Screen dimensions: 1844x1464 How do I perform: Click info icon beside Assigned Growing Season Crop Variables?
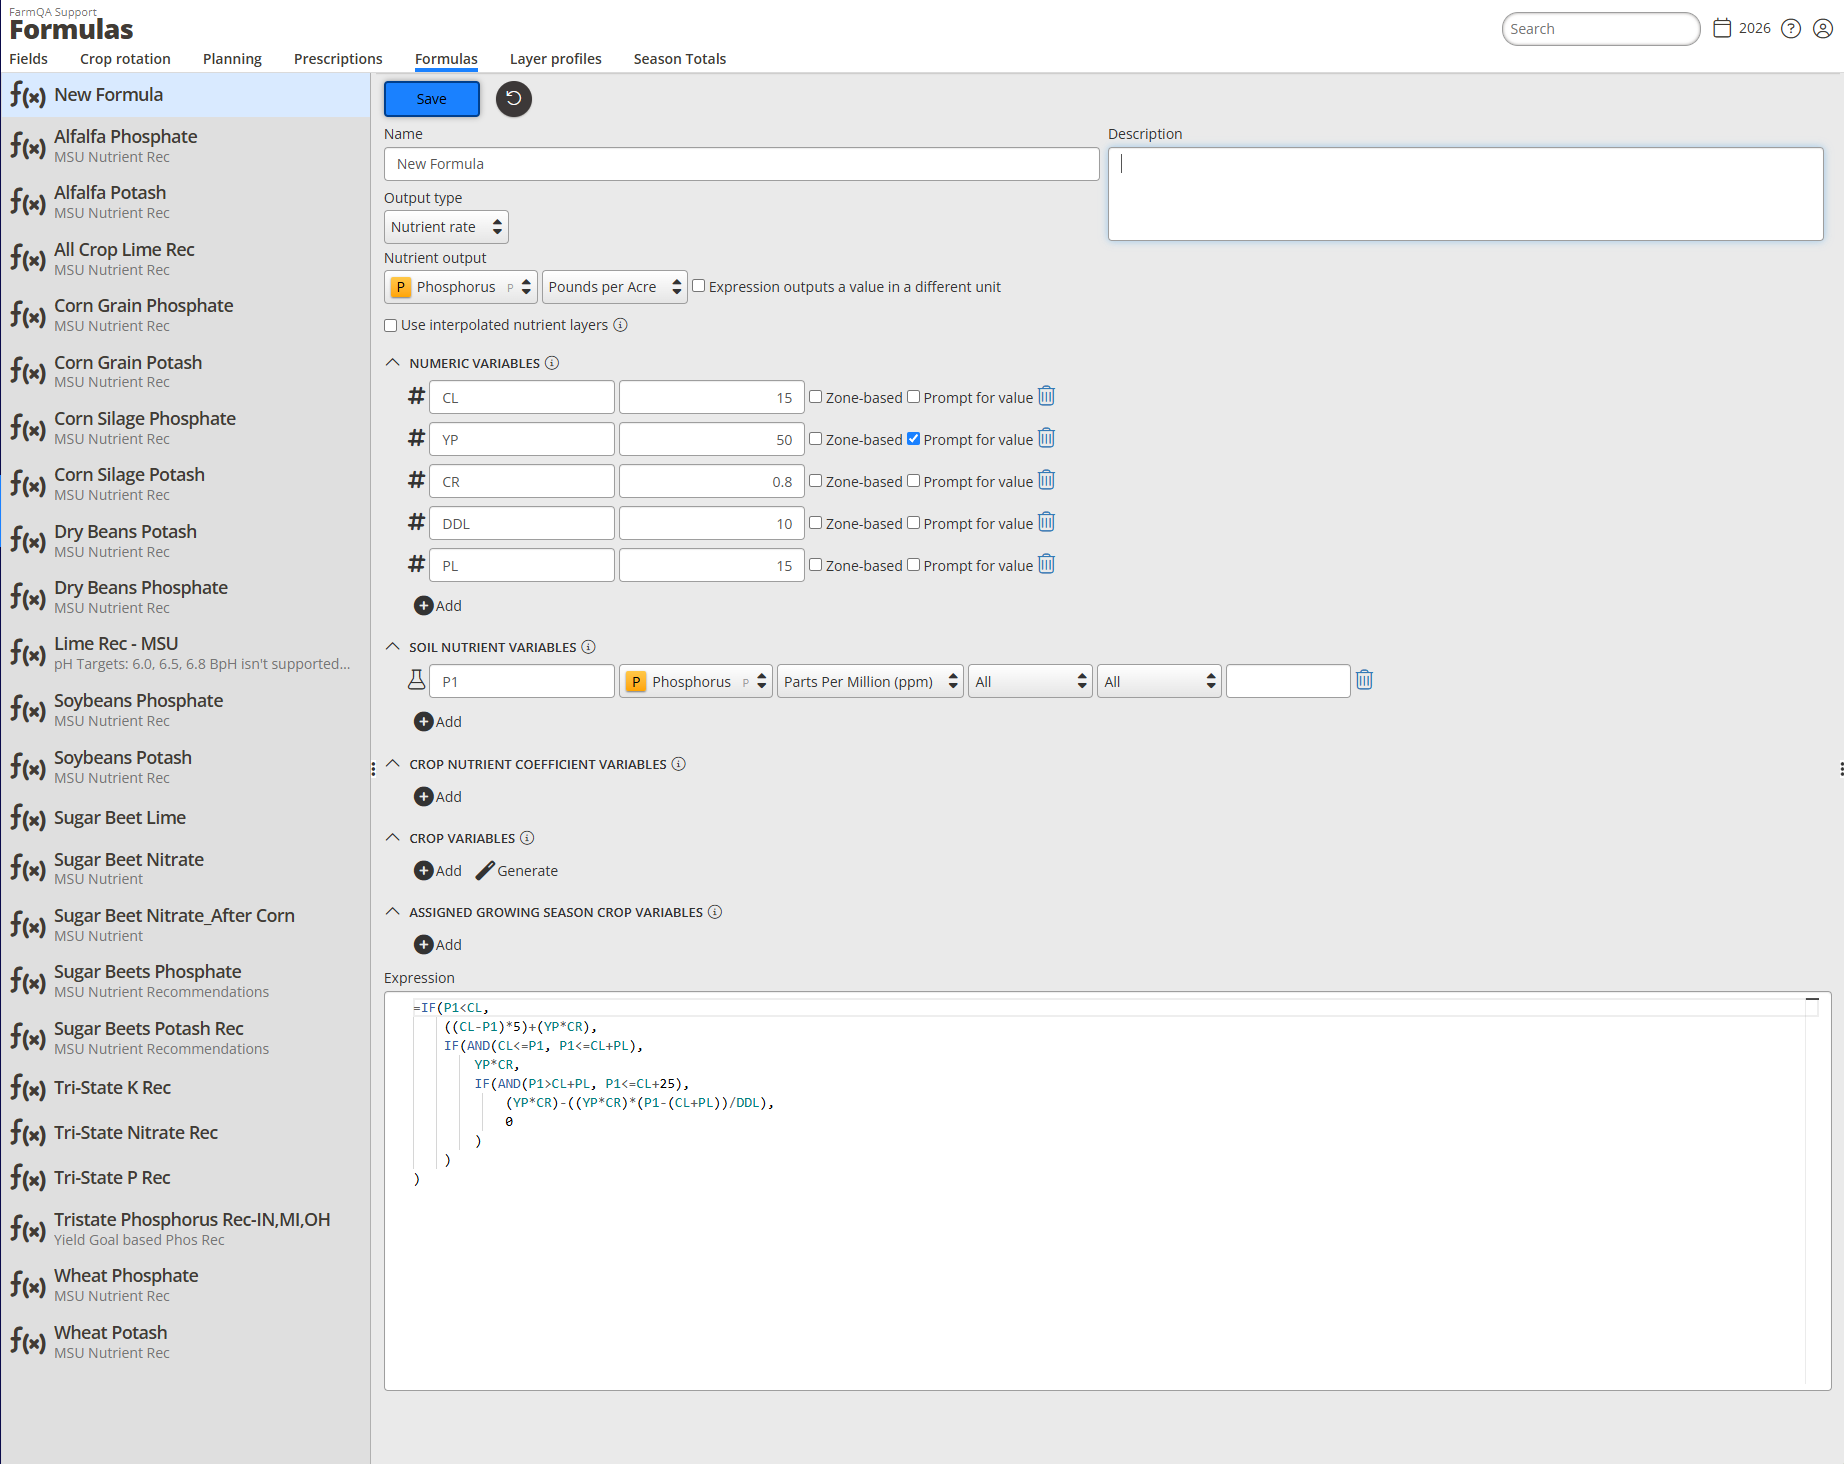point(715,912)
